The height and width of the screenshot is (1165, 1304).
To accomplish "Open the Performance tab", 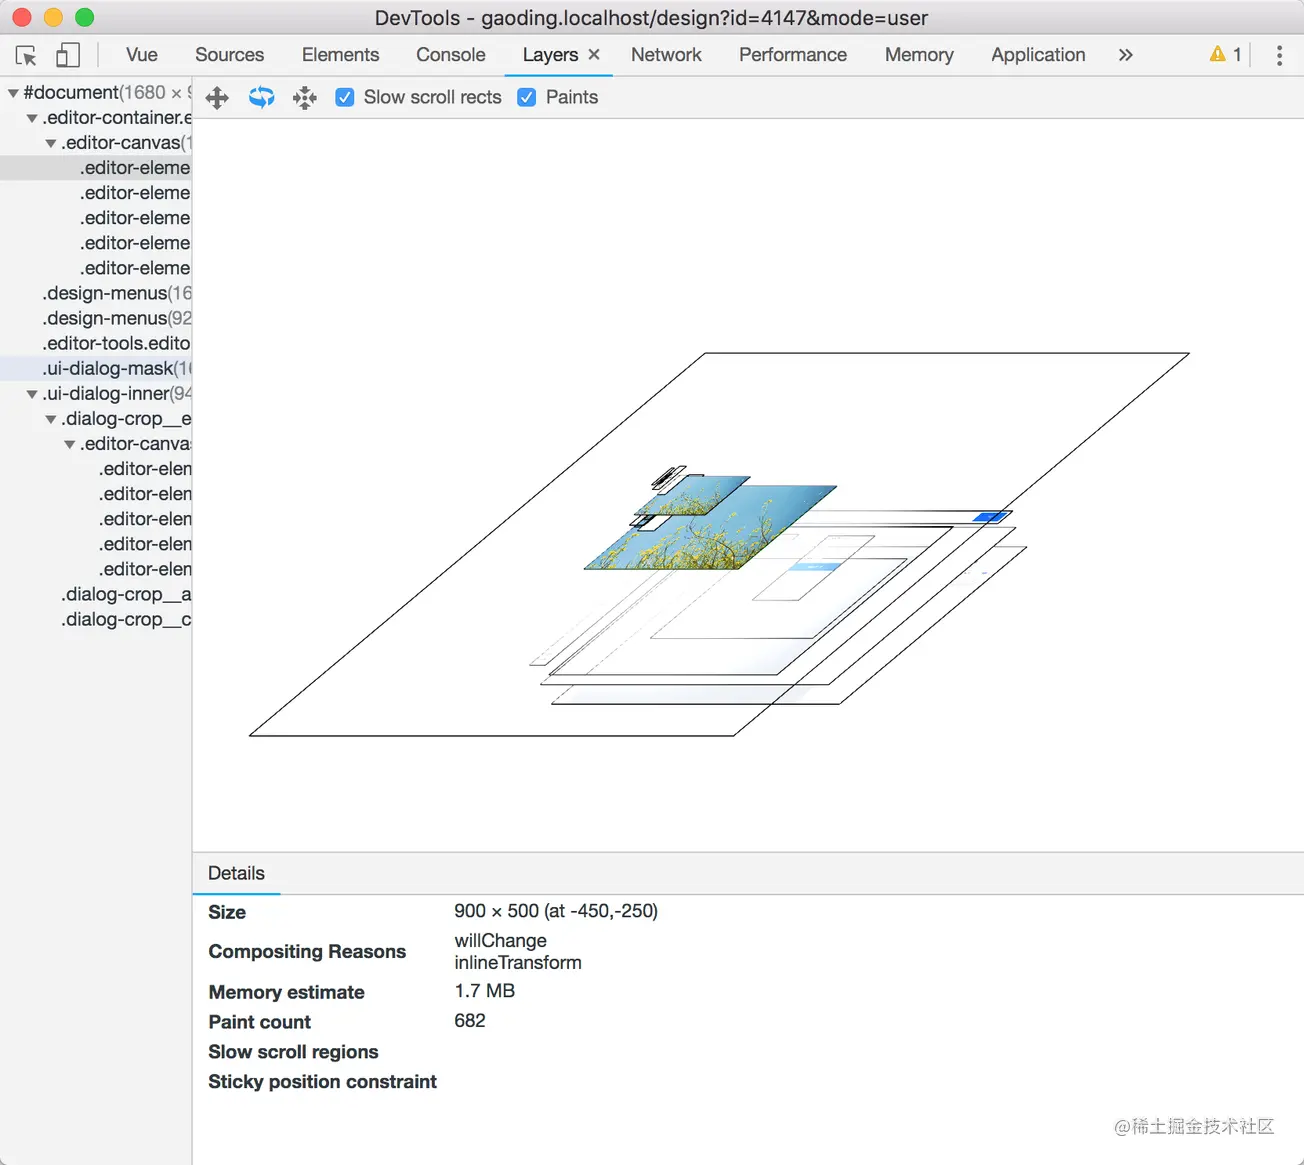I will point(793,55).
